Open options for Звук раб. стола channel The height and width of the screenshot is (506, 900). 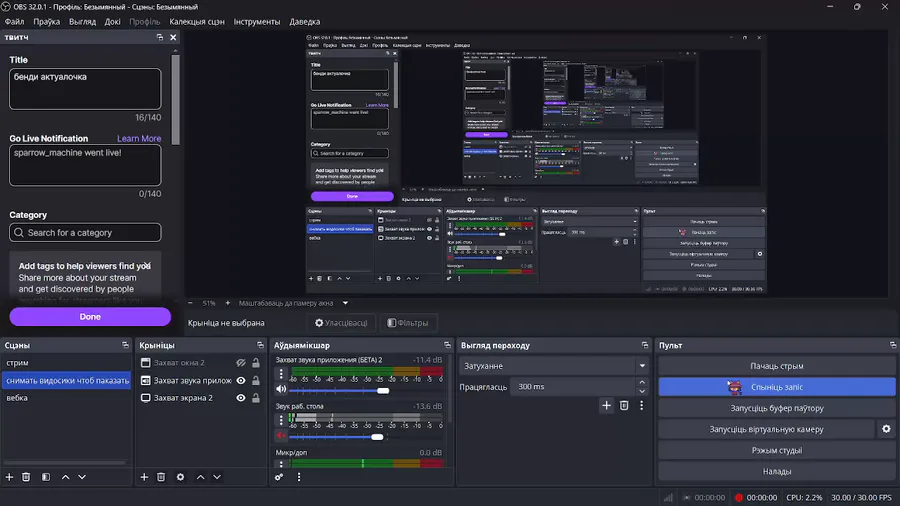[281, 420]
